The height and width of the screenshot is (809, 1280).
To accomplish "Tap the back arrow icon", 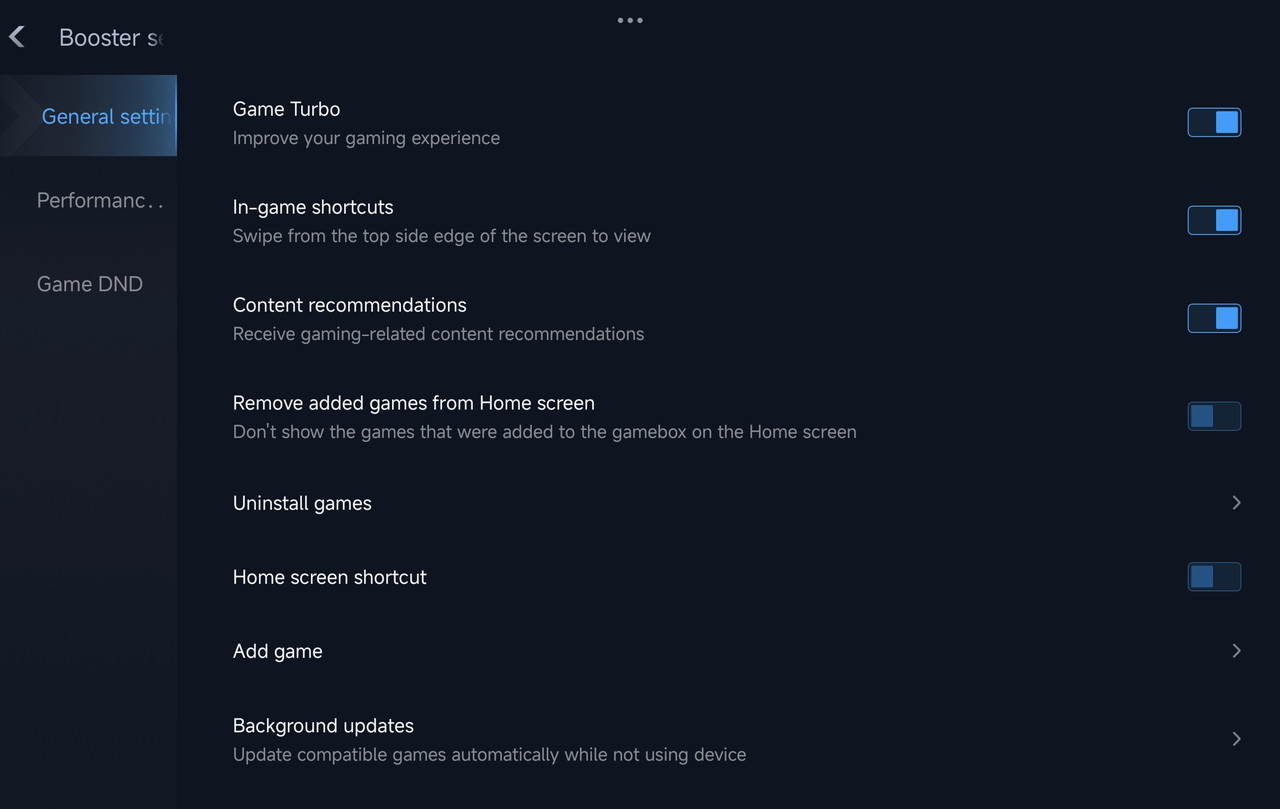I will [x=17, y=37].
